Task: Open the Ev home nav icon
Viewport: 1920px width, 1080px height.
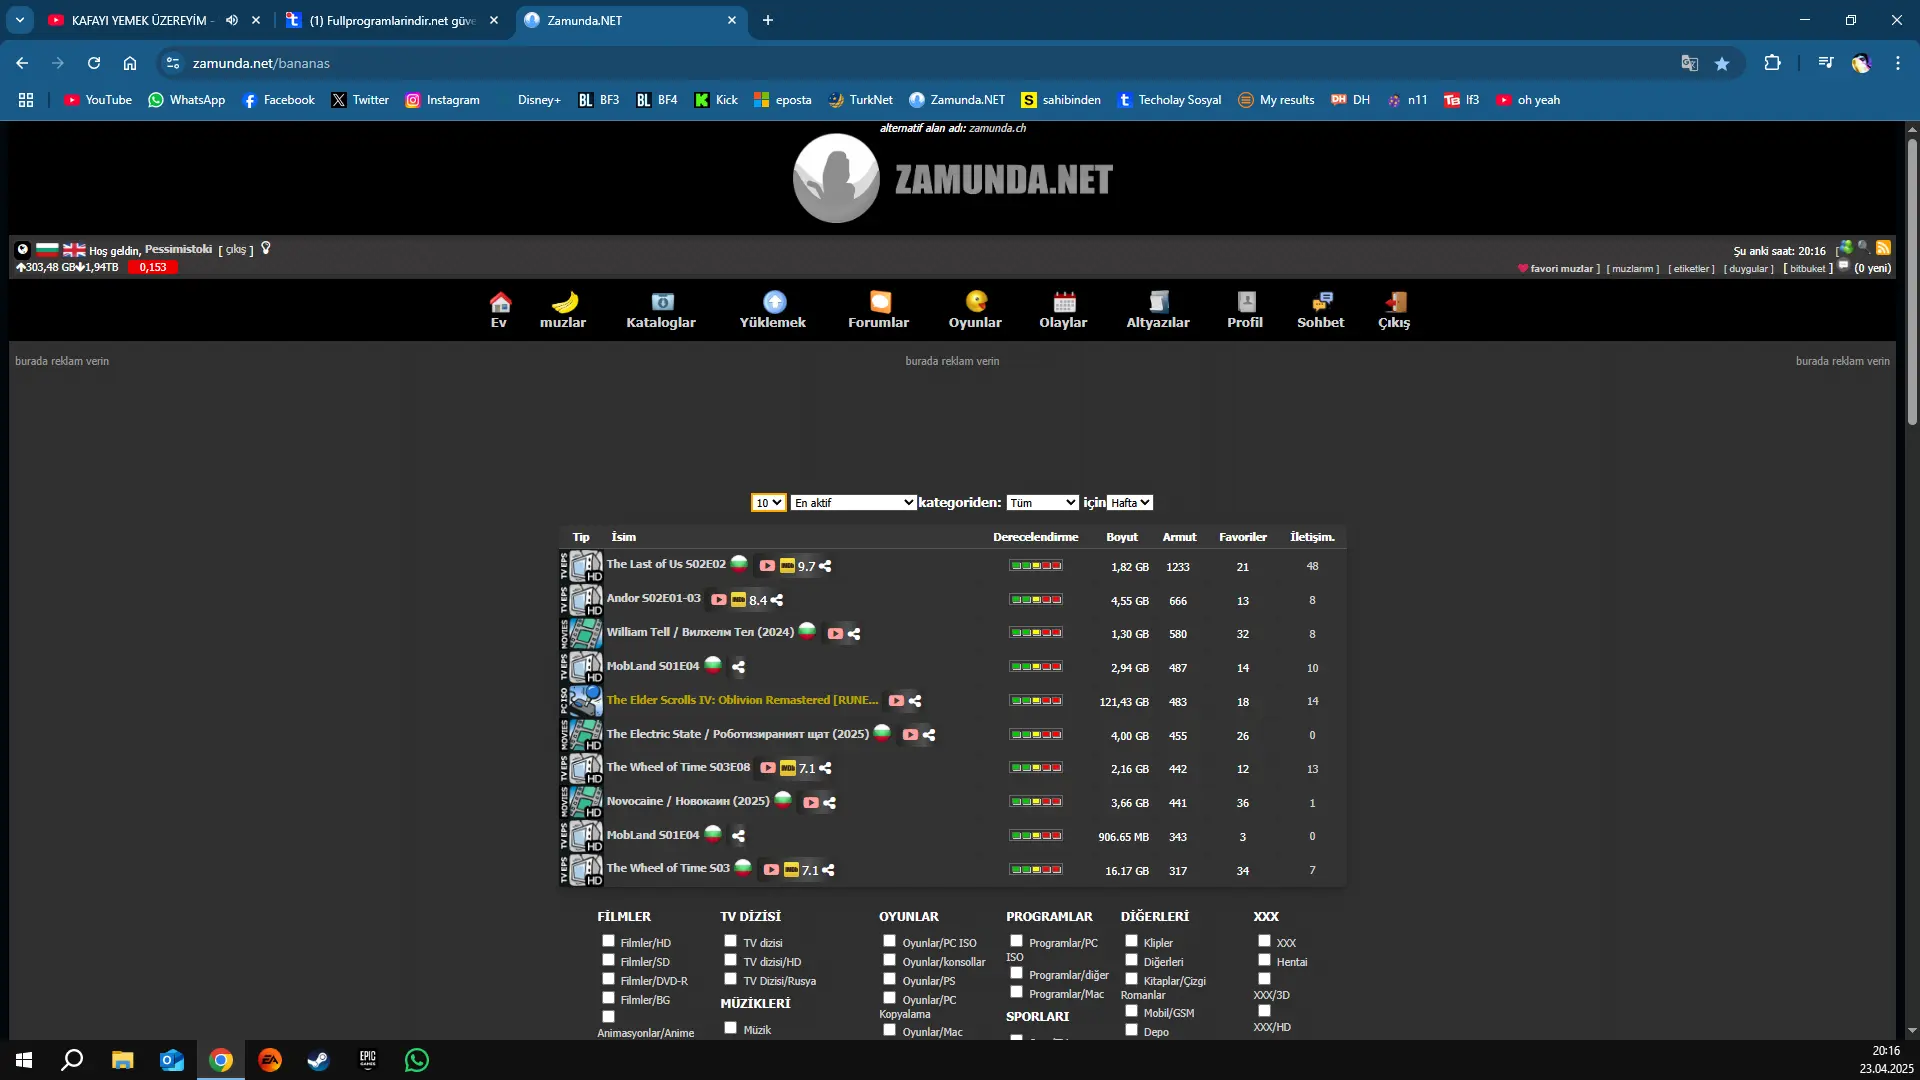Action: click(500, 302)
